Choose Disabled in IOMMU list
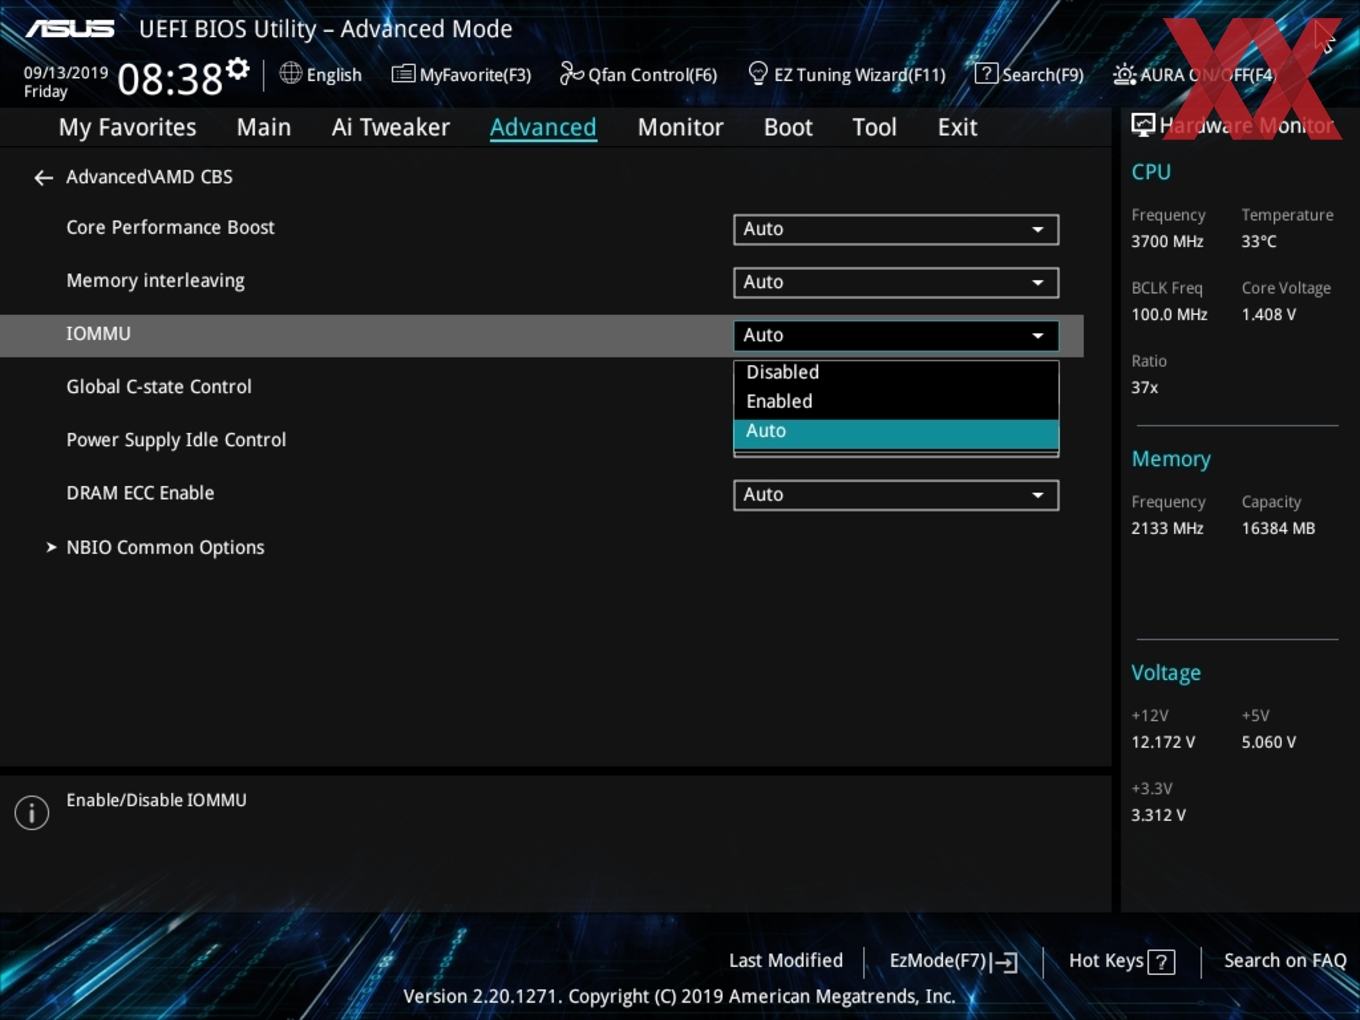Screen dimensions: 1360x1020 (x=895, y=372)
